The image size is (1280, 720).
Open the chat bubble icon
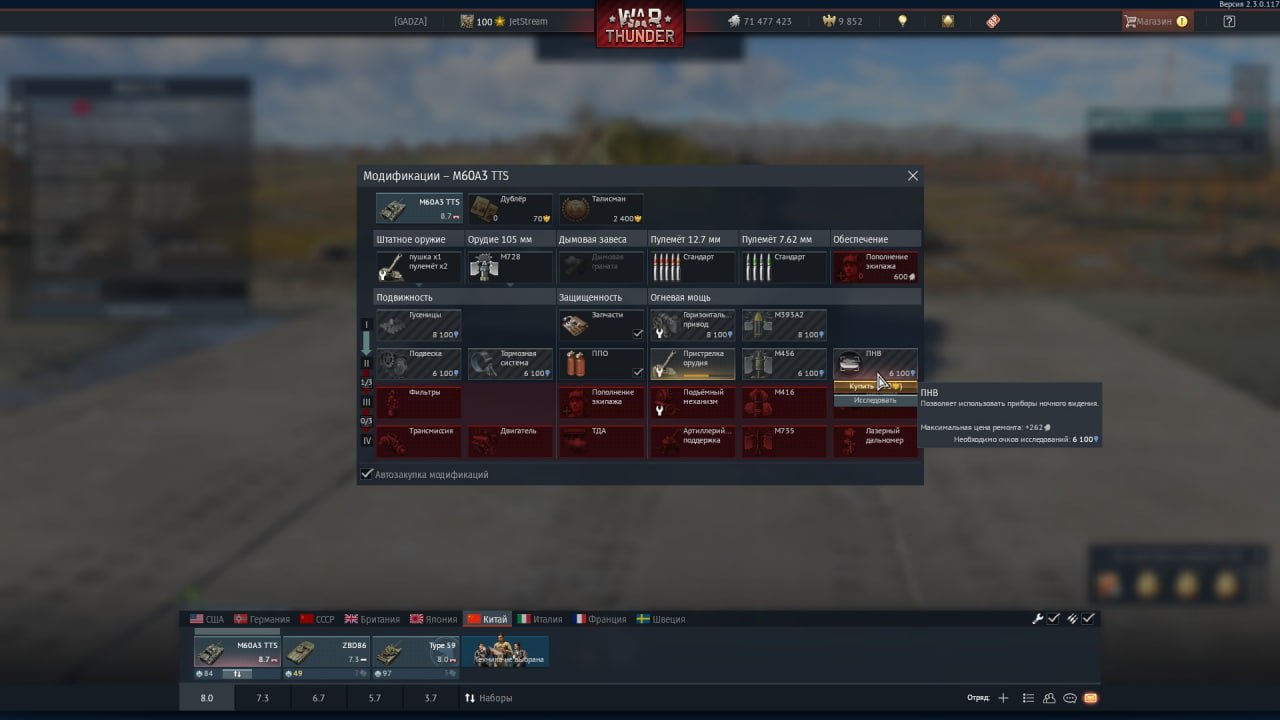1070,698
